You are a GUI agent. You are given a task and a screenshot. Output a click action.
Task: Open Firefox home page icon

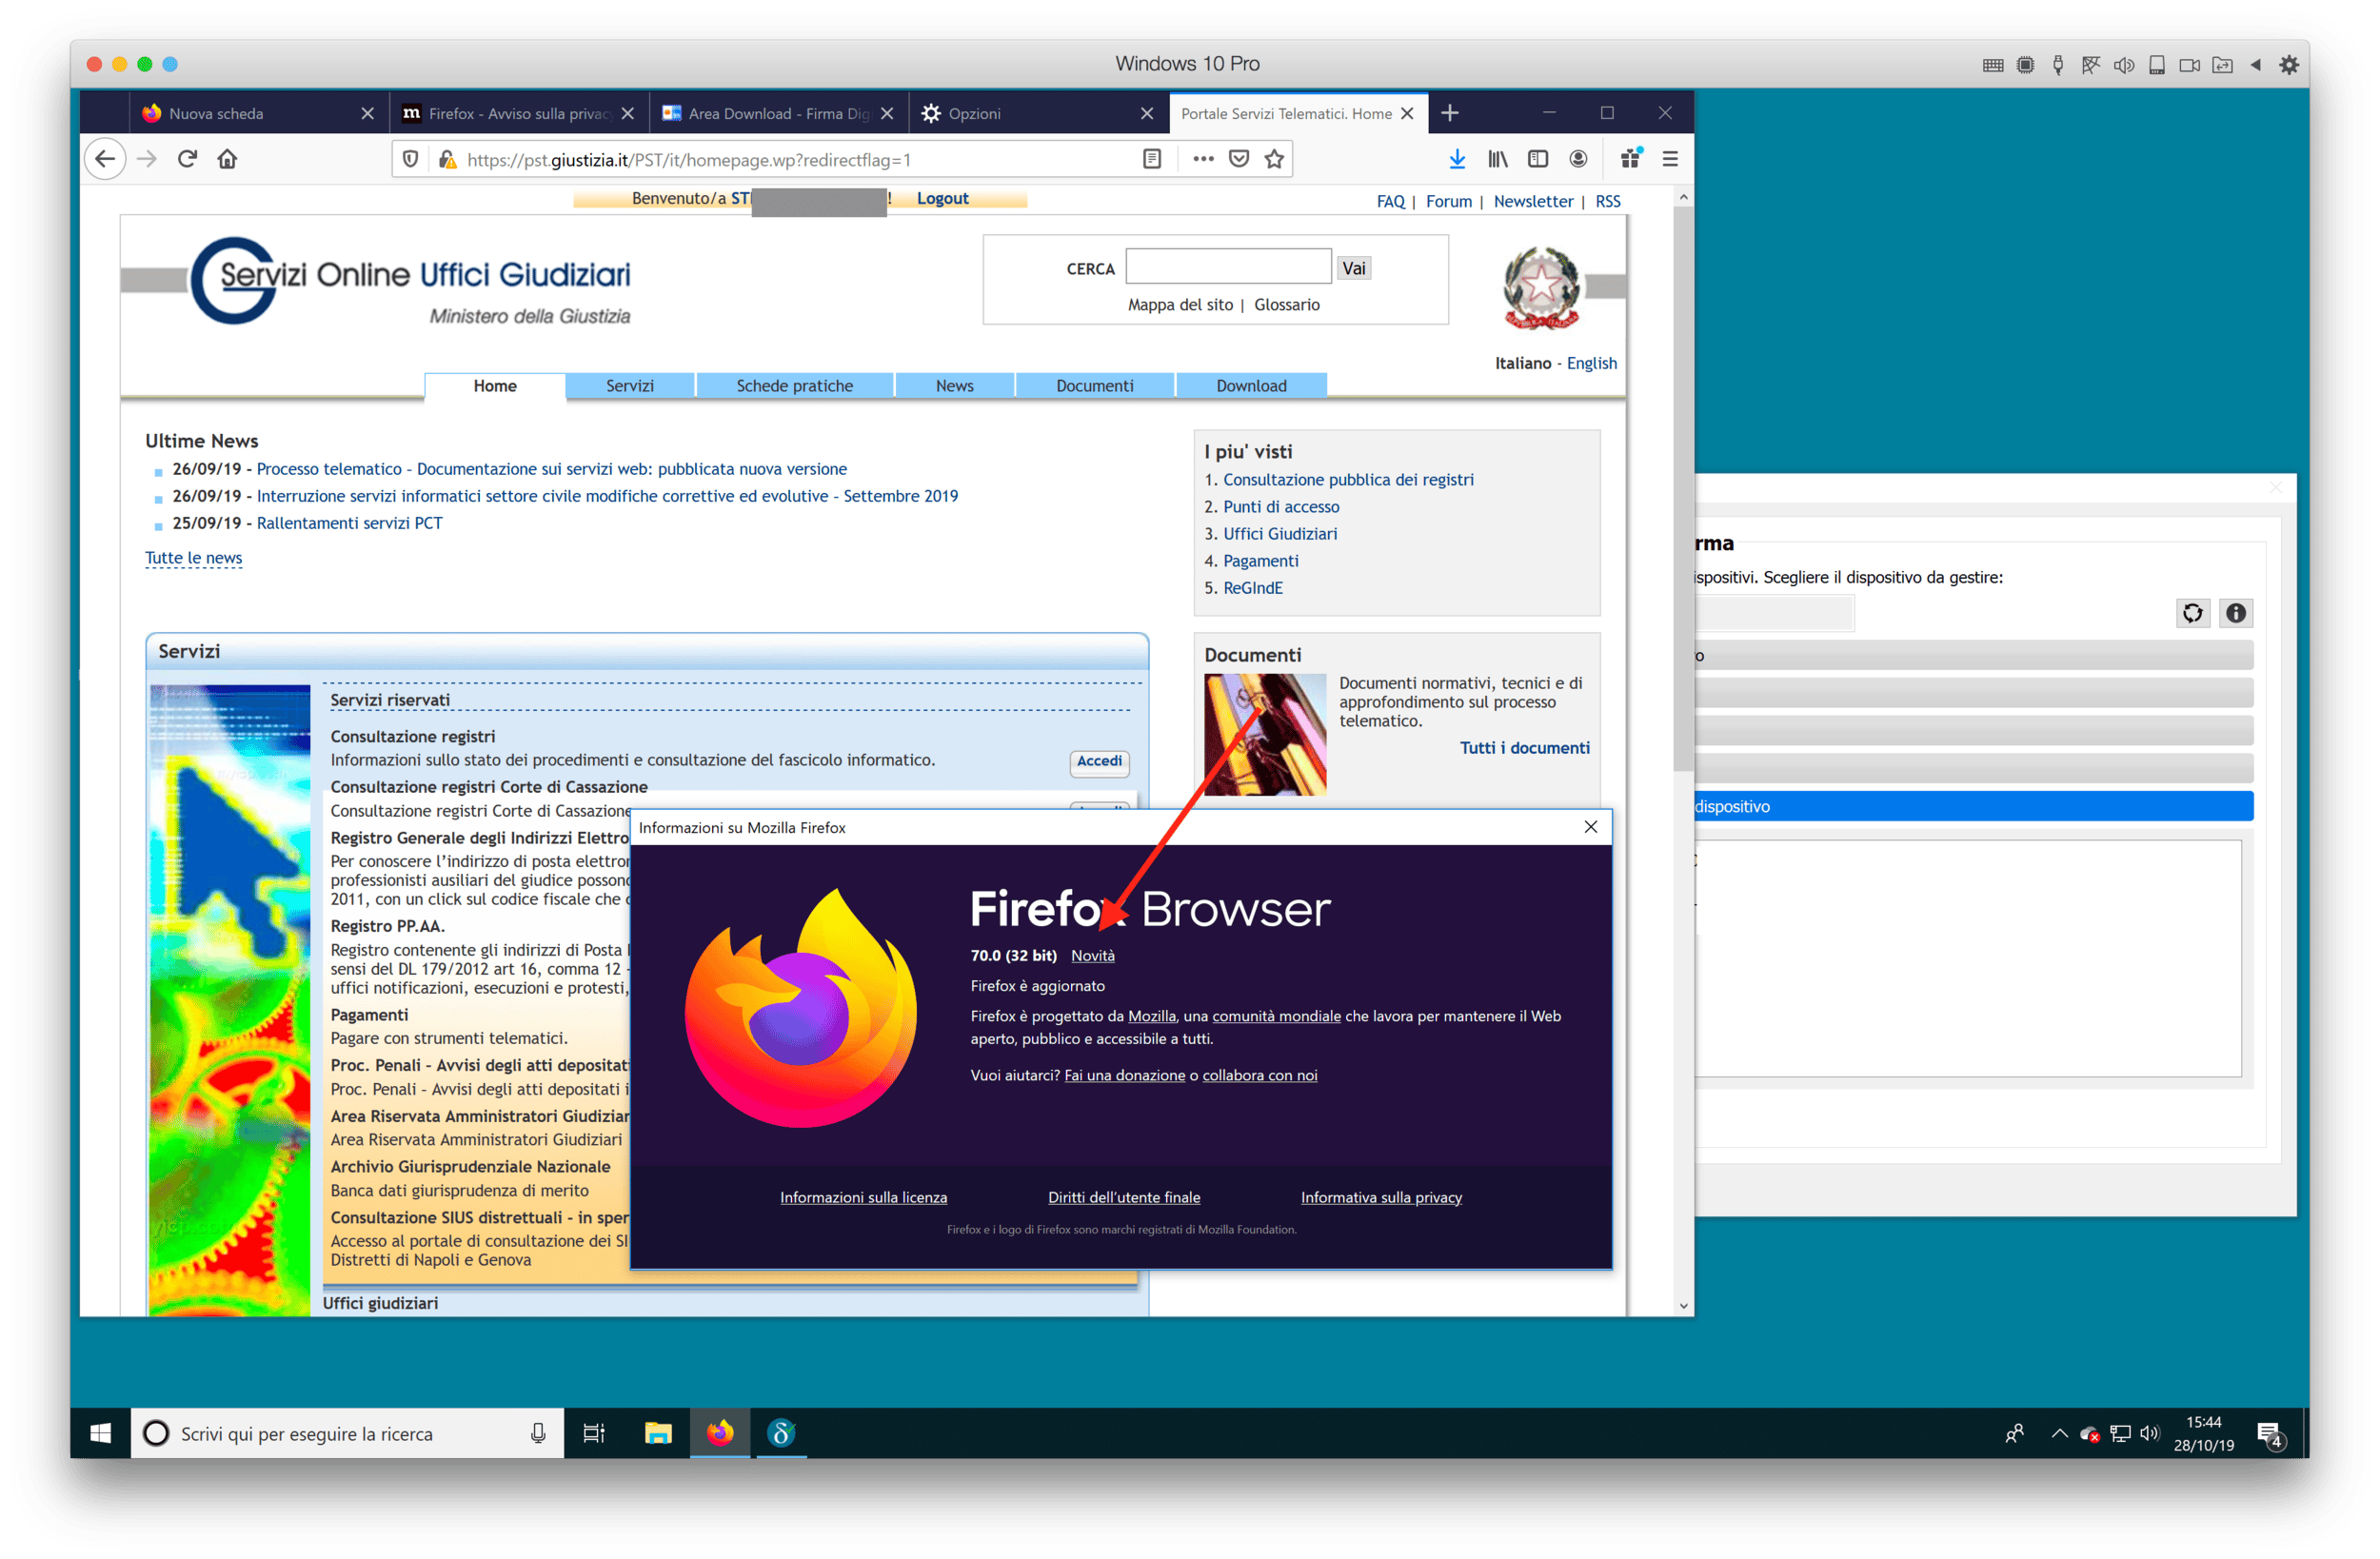point(227,159)
